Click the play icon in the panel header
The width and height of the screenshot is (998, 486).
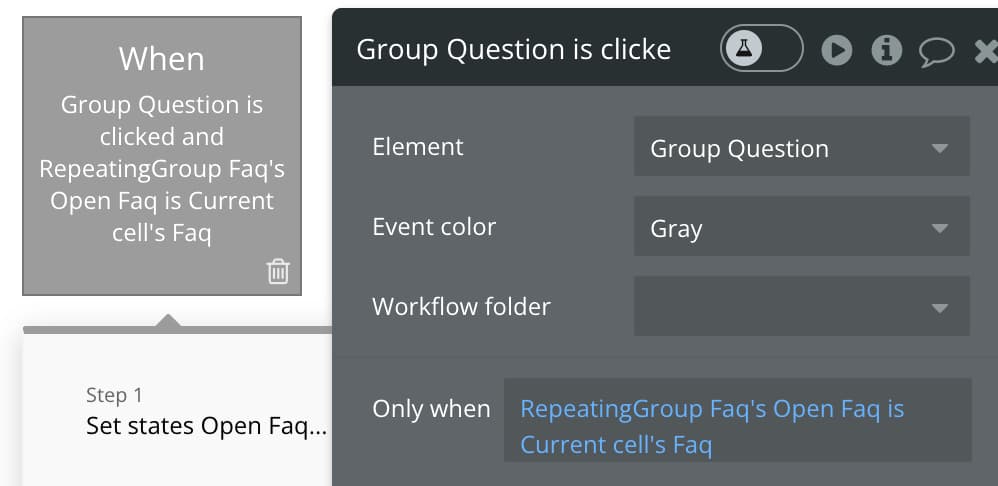click(x=837, y=50)
